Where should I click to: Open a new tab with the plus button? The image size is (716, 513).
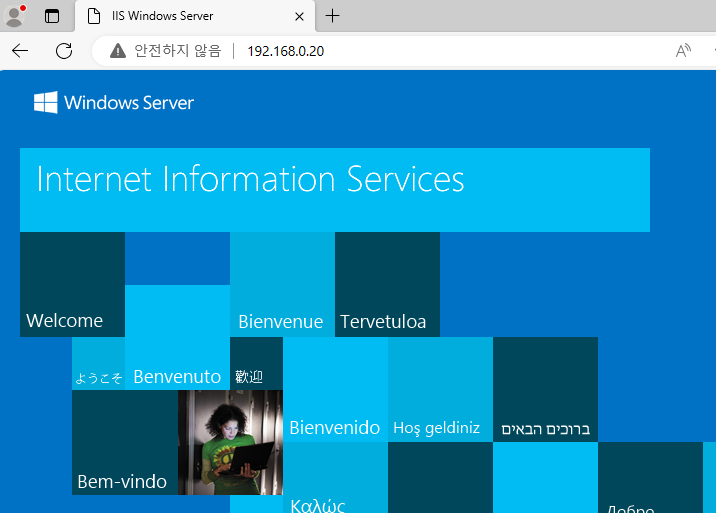click(332, 16)
